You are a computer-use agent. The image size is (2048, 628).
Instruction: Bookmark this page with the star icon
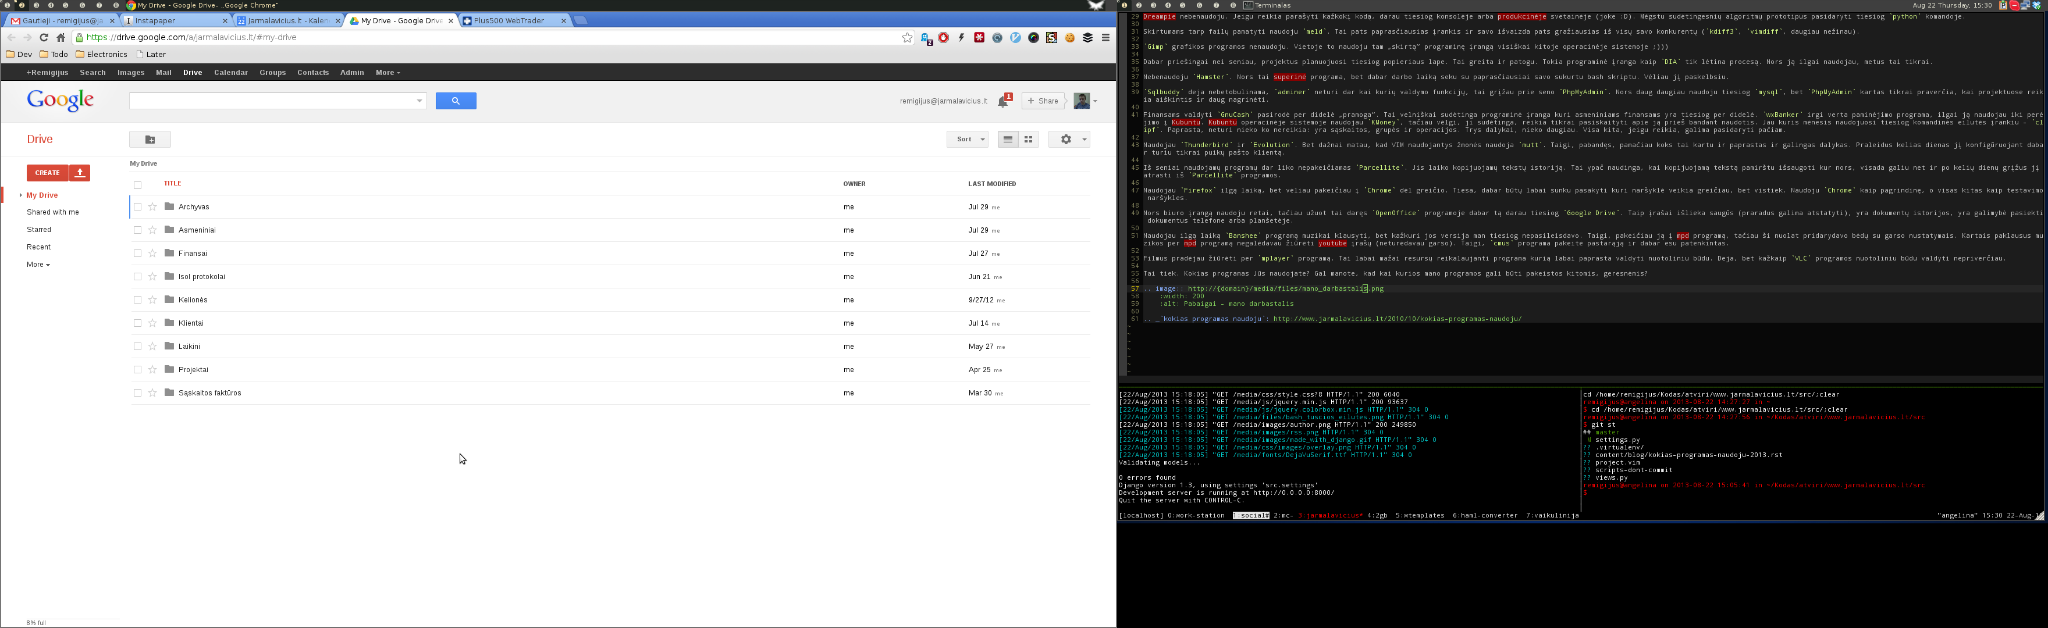907,37
